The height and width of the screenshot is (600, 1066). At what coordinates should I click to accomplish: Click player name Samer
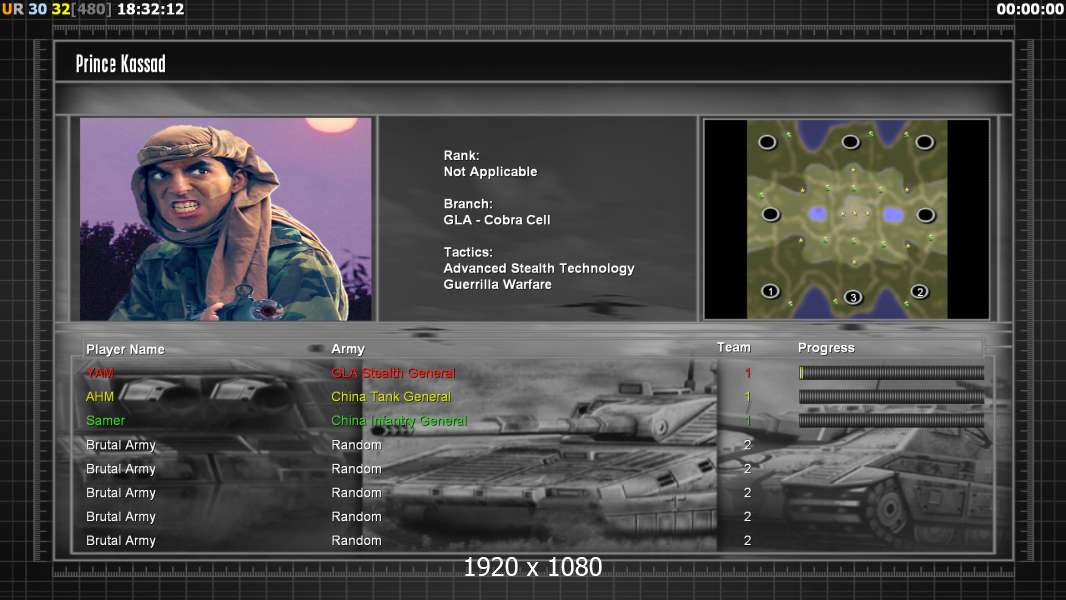(x=105, y=421)
